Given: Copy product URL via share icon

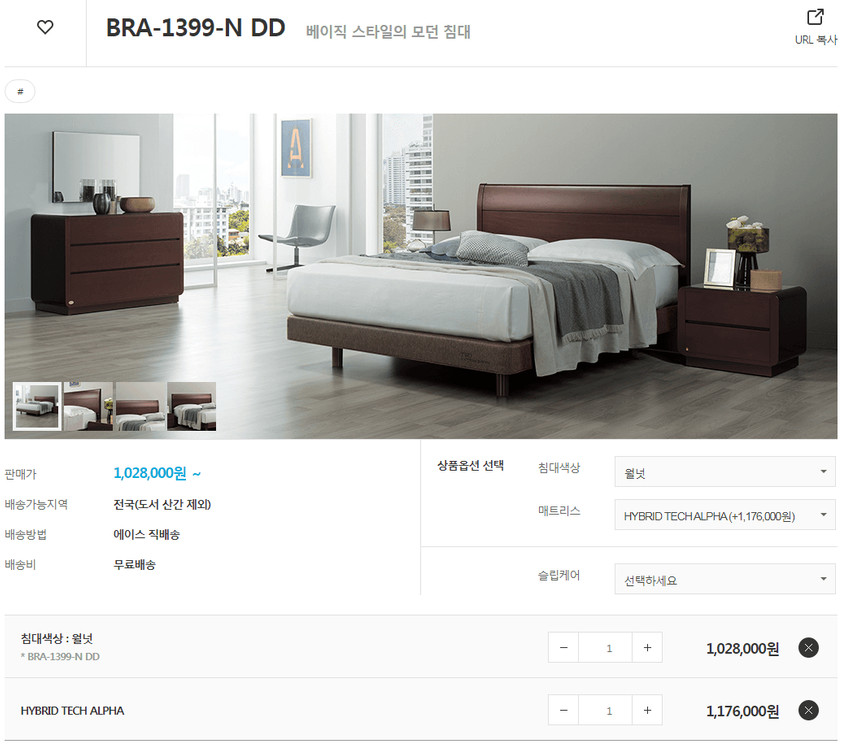Looking at the screenshot, I should click(815, 26).
